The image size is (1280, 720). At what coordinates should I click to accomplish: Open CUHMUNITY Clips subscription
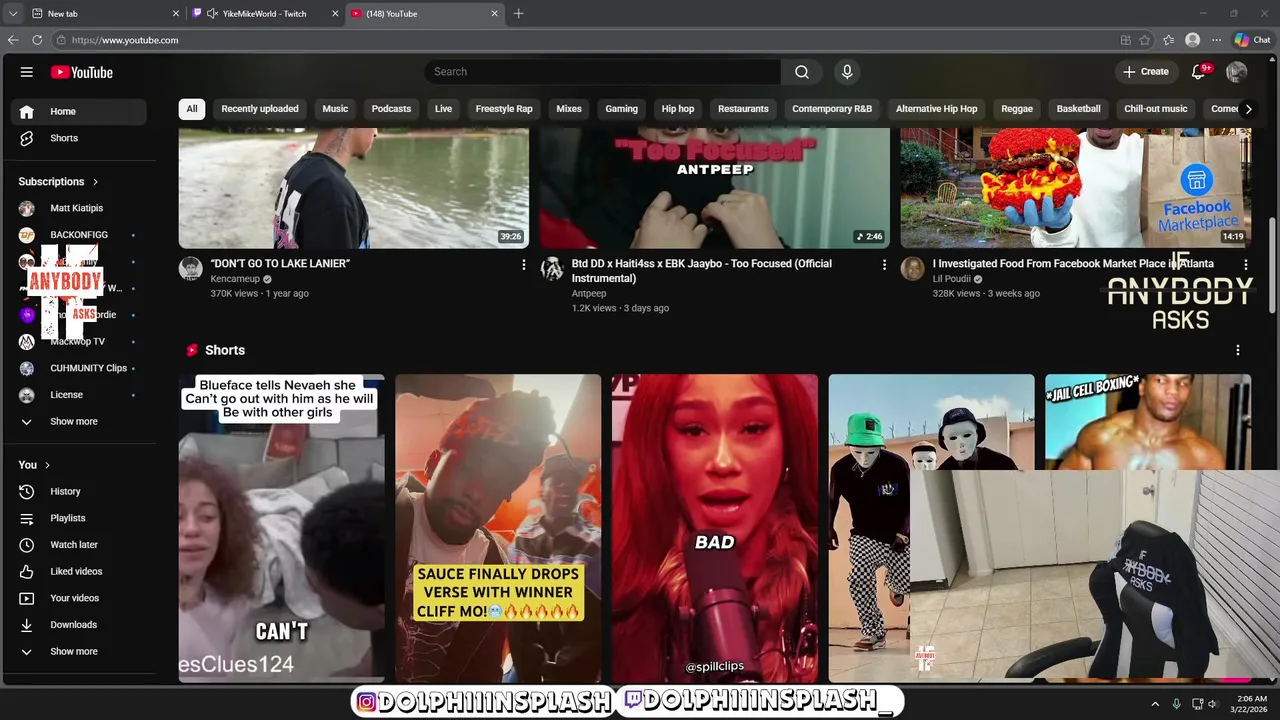pyautogui.click(x=80, y=368)
